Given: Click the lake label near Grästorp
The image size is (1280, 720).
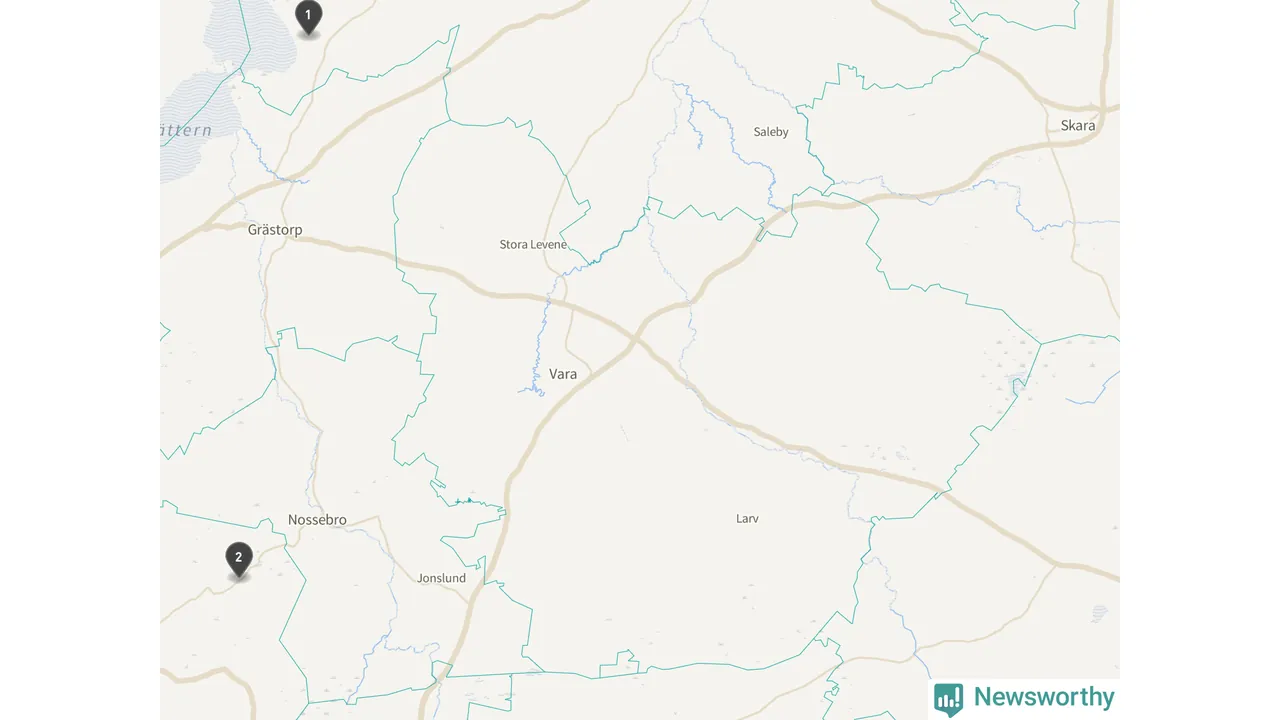Looking at the screenshot, I should pyautogui.click(x=186, y=131).
